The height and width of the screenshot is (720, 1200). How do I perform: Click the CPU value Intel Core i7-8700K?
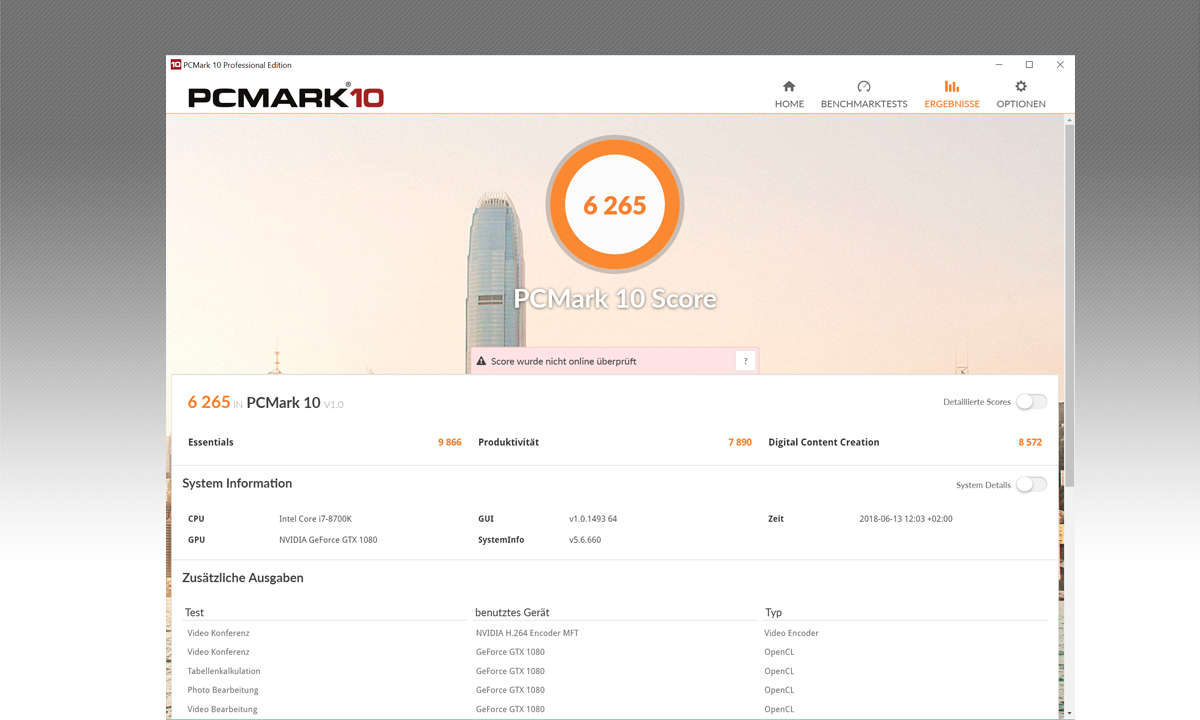[x=315, y=519]
